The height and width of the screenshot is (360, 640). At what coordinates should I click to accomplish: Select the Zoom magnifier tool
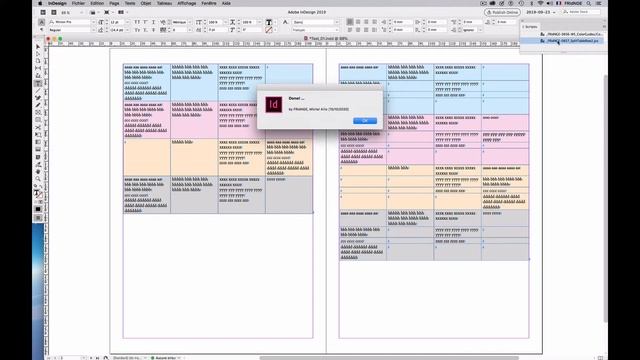click(x=38, y=179)
